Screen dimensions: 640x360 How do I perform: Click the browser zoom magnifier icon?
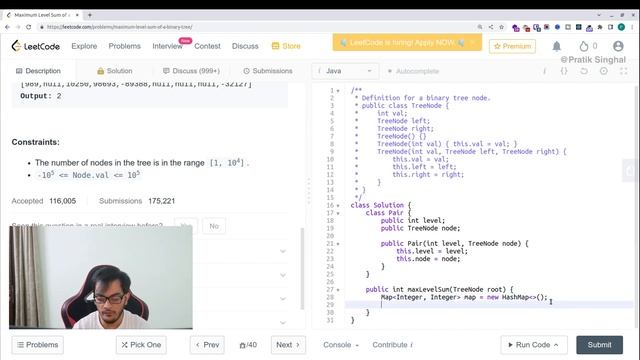click(x=480, y=27)
